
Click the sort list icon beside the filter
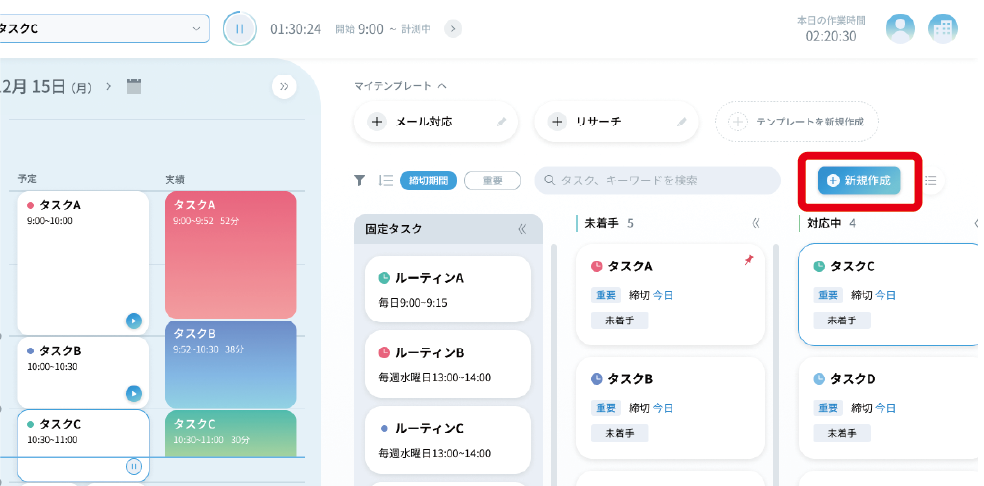click(x=385, y=180)
